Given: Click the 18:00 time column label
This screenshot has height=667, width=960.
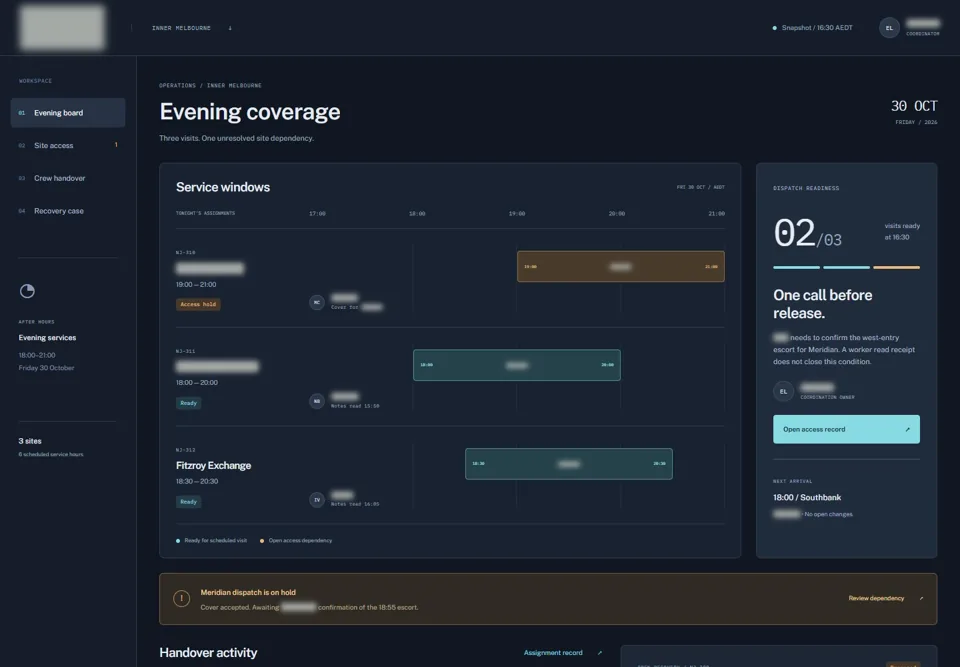Looking at the screenshot, I should [x=417, y=214].
